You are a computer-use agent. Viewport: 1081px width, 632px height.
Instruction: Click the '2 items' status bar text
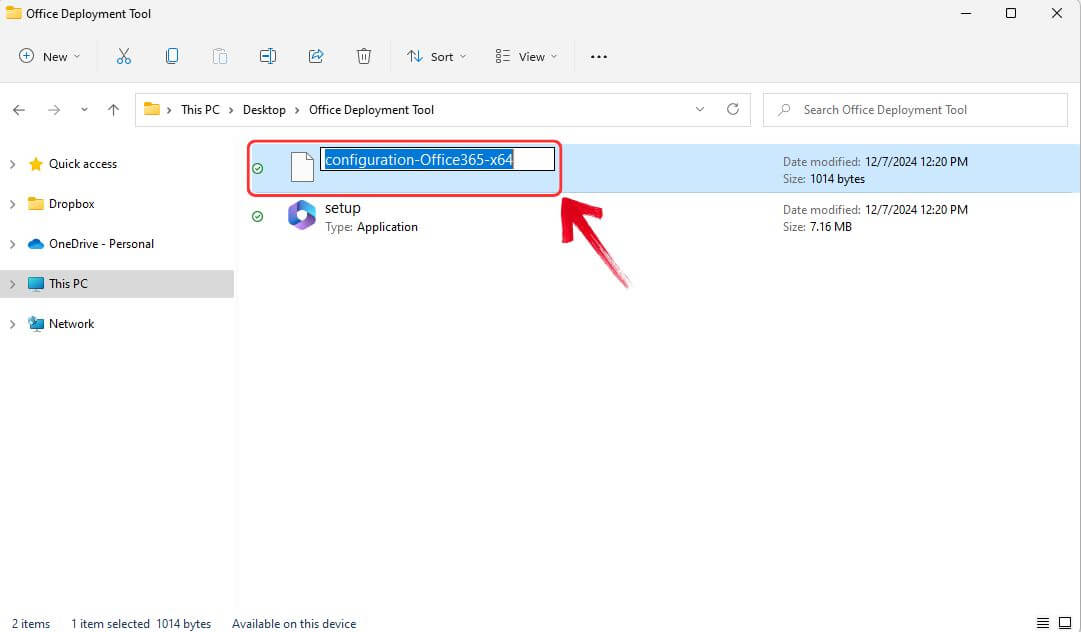[x=31, y=624]
